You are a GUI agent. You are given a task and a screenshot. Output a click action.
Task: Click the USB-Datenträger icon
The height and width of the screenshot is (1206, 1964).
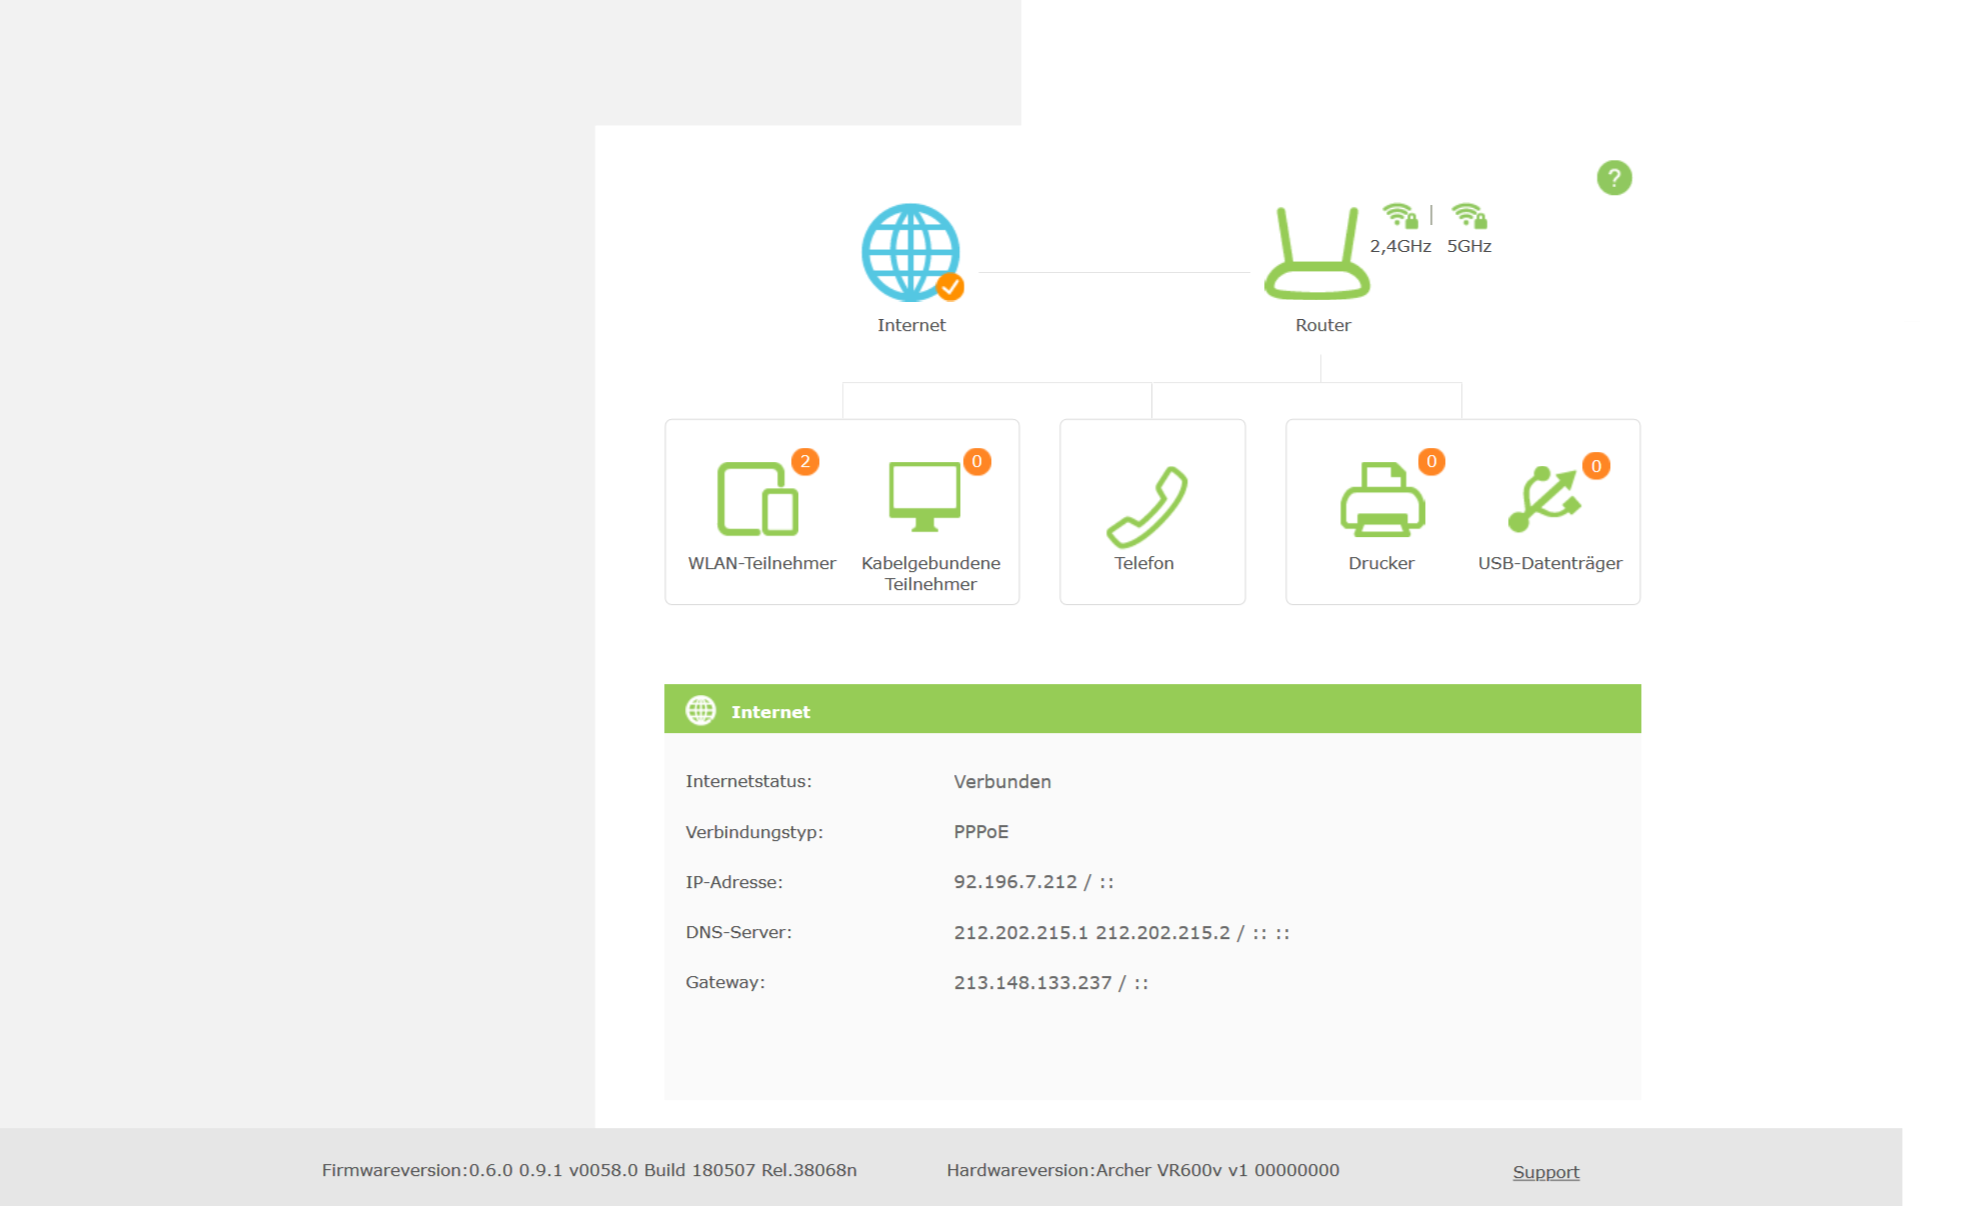1543,500
